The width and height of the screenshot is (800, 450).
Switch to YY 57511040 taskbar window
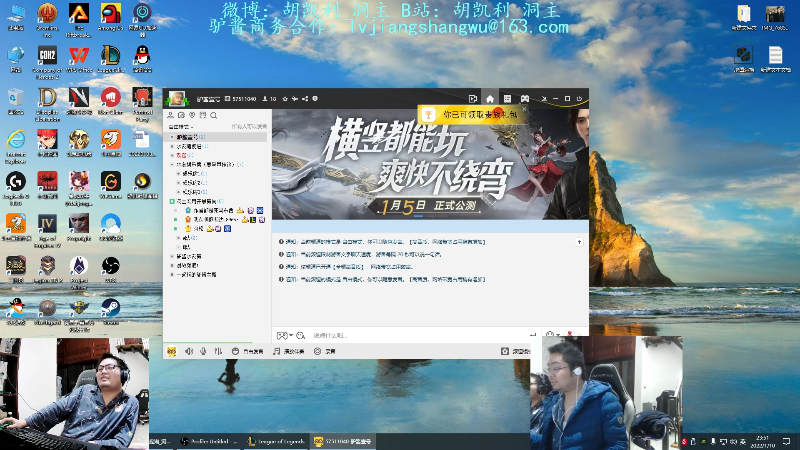click(343, 441)
